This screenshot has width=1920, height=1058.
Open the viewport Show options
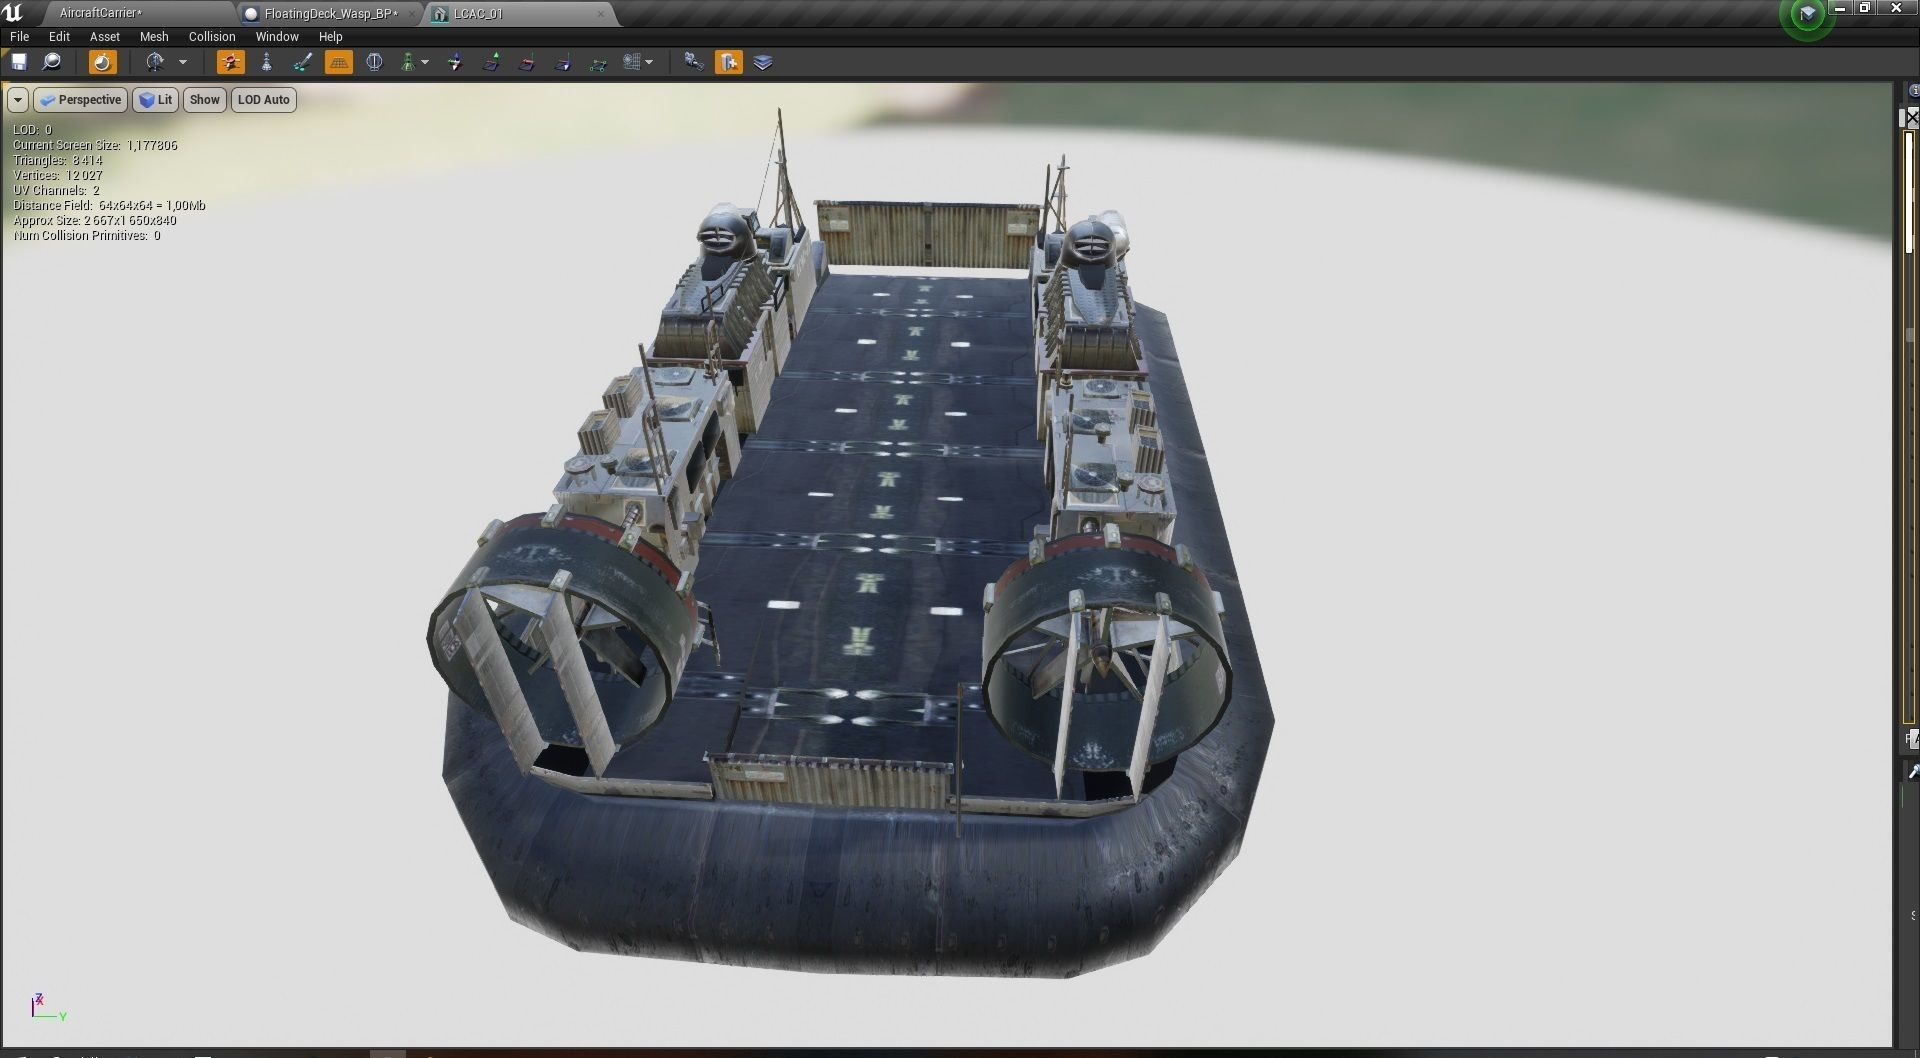pyautogui.click(x=204, y=99)
